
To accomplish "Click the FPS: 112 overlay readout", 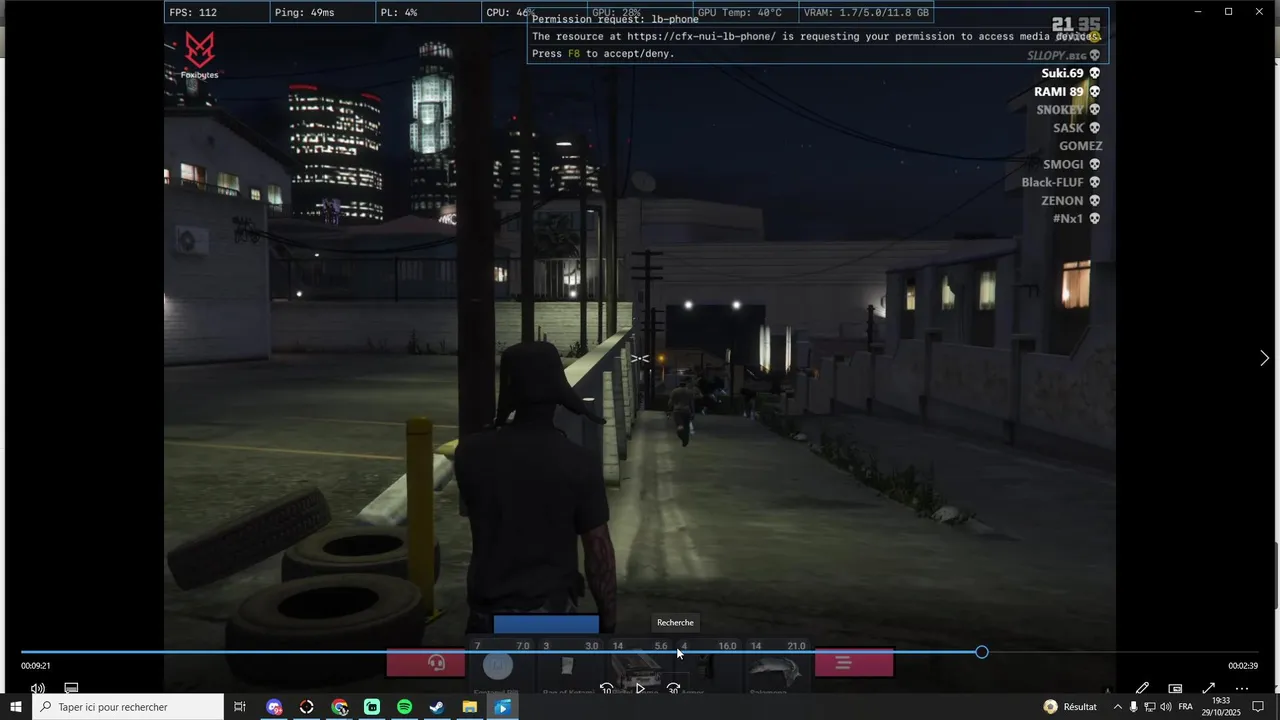I will point(193,13).
